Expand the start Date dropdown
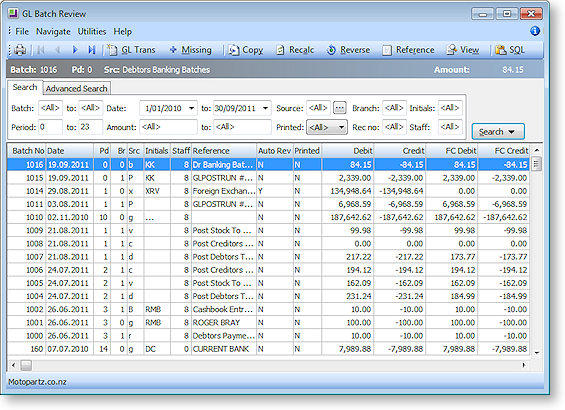The height and width of the screenshot is (410, 565). (x=192, y=108)
